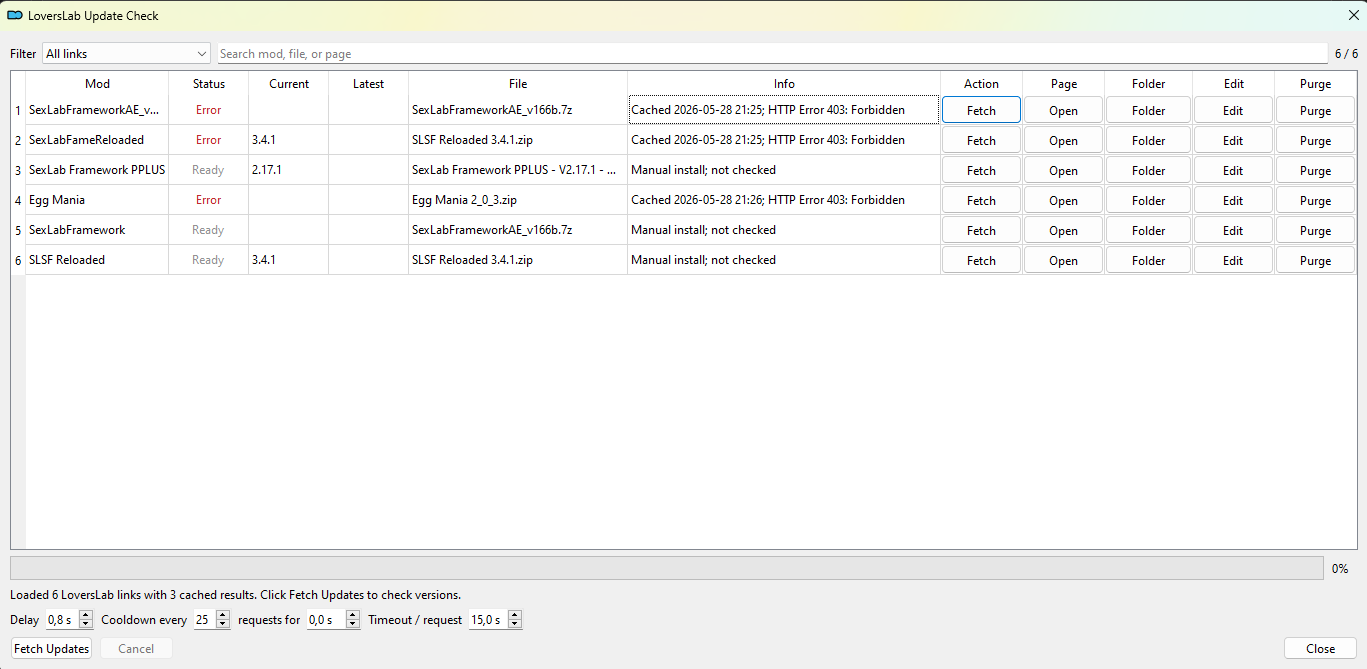Open page for SLSF Reloaded
The width and height of the screenshot is (1367, 669).
pyautogui.click(x=1063, y=260)
